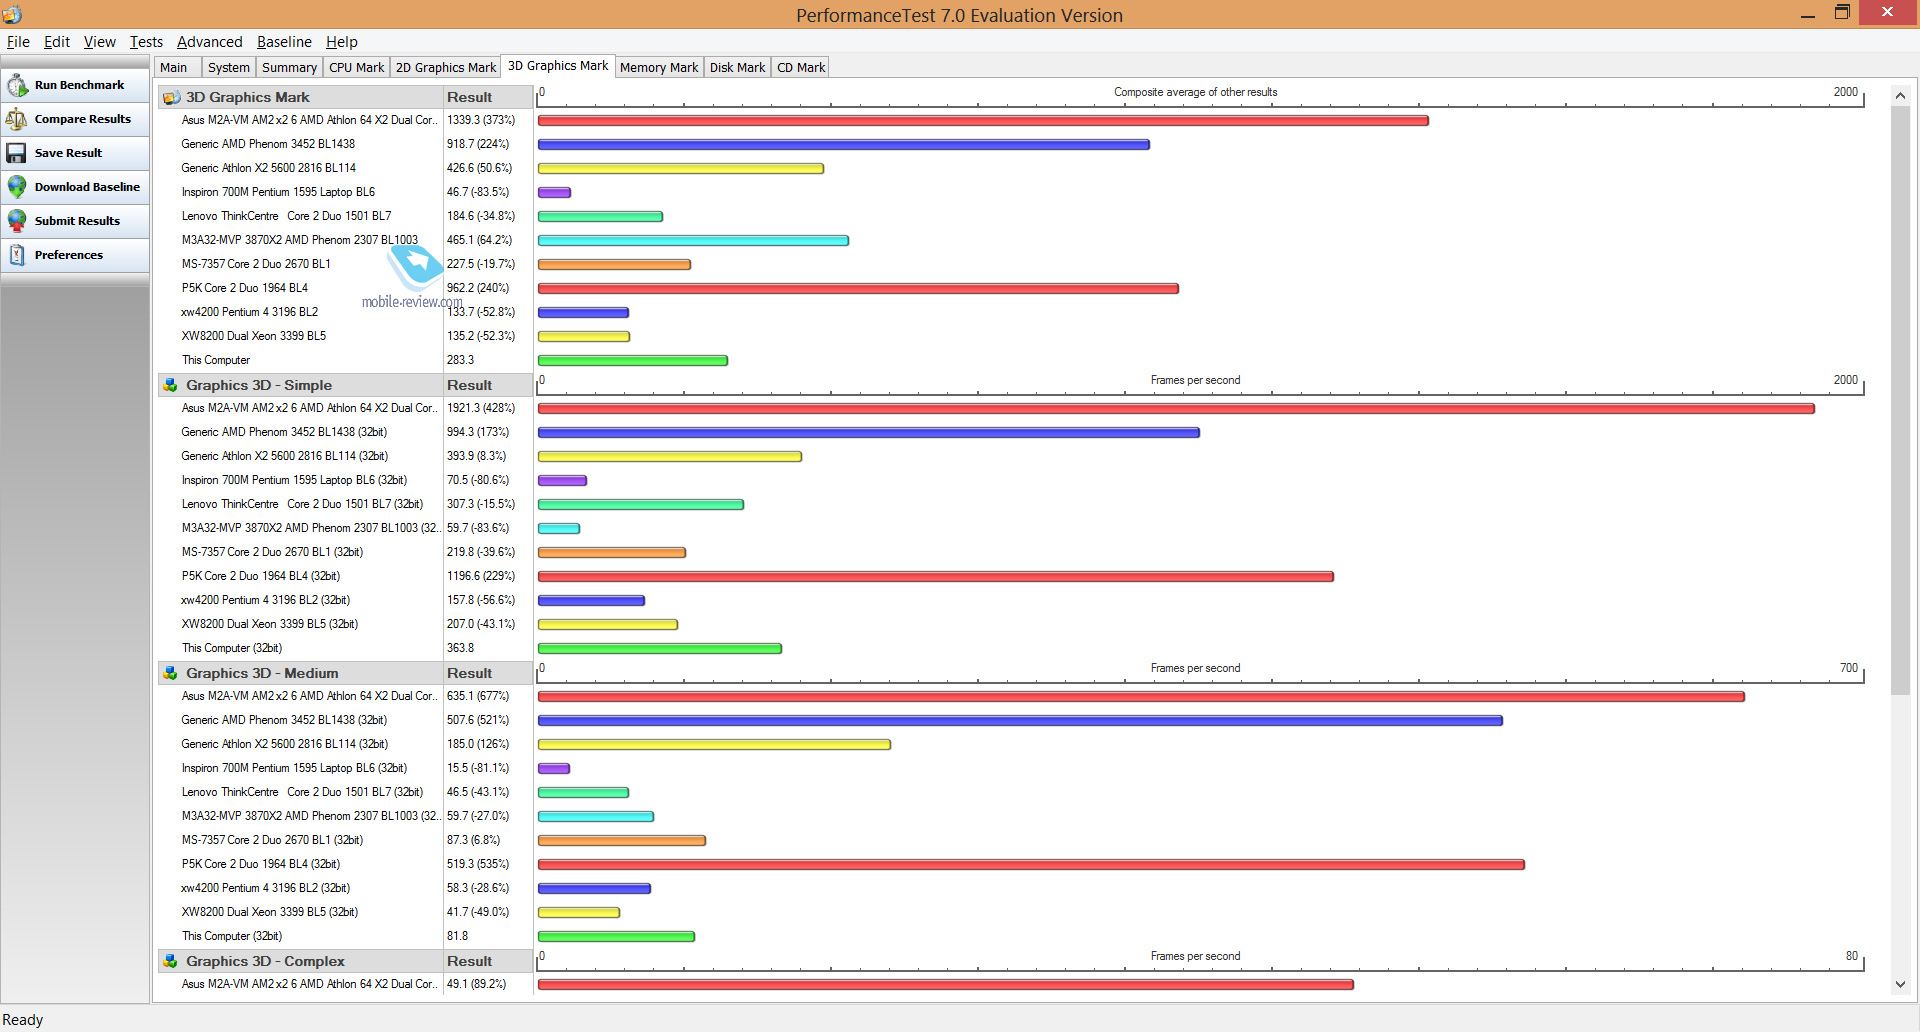Switch to the System tab
The width and height of the screenshot is (1920, 1032).
229,67
